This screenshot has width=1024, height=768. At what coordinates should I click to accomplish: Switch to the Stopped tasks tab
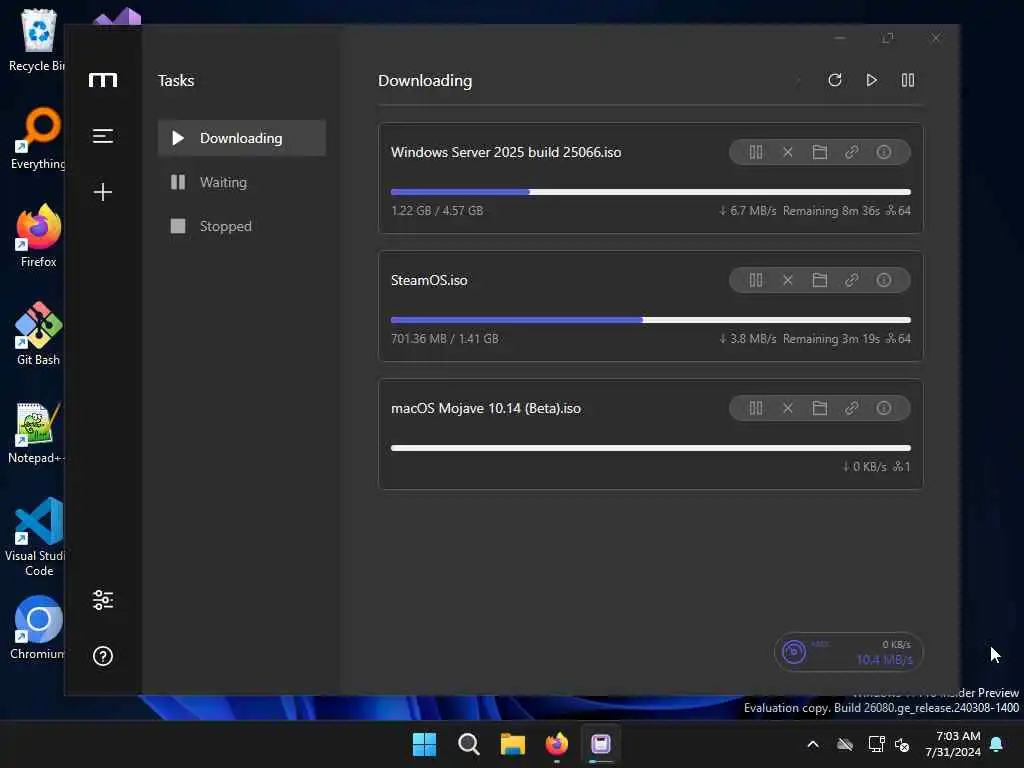(x=242, y=226)
